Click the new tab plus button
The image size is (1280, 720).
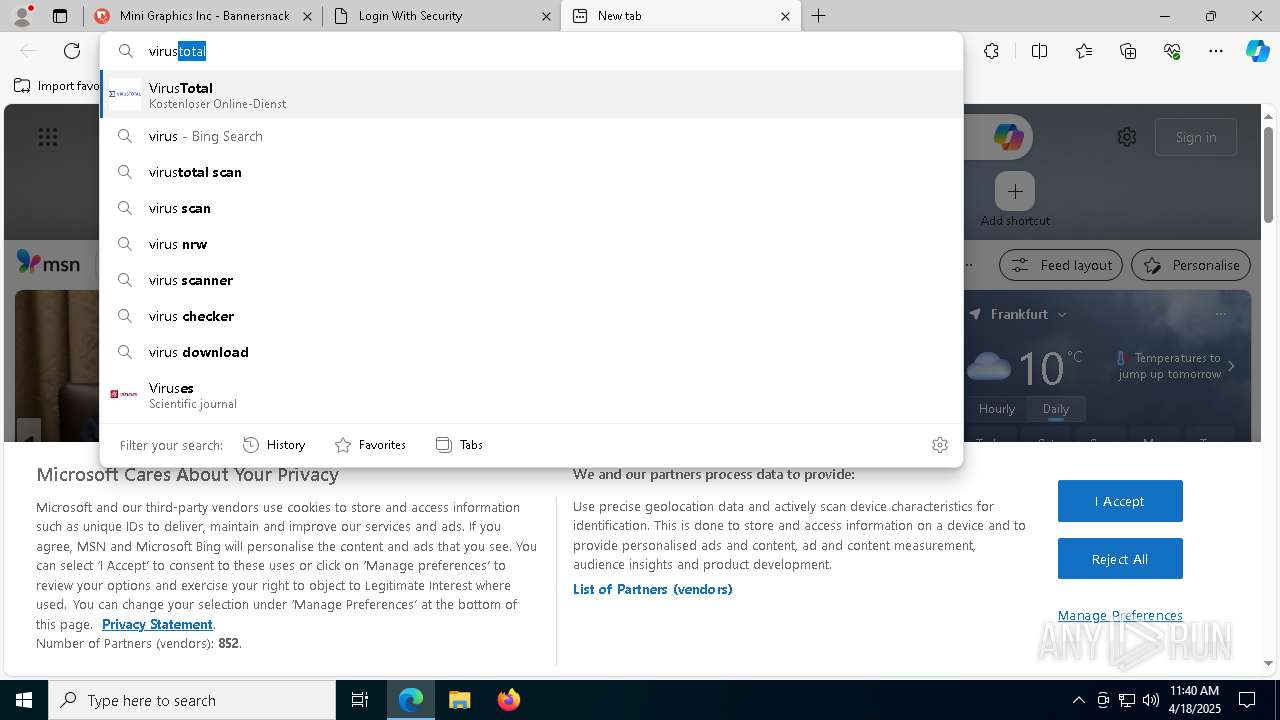(818, 16)
